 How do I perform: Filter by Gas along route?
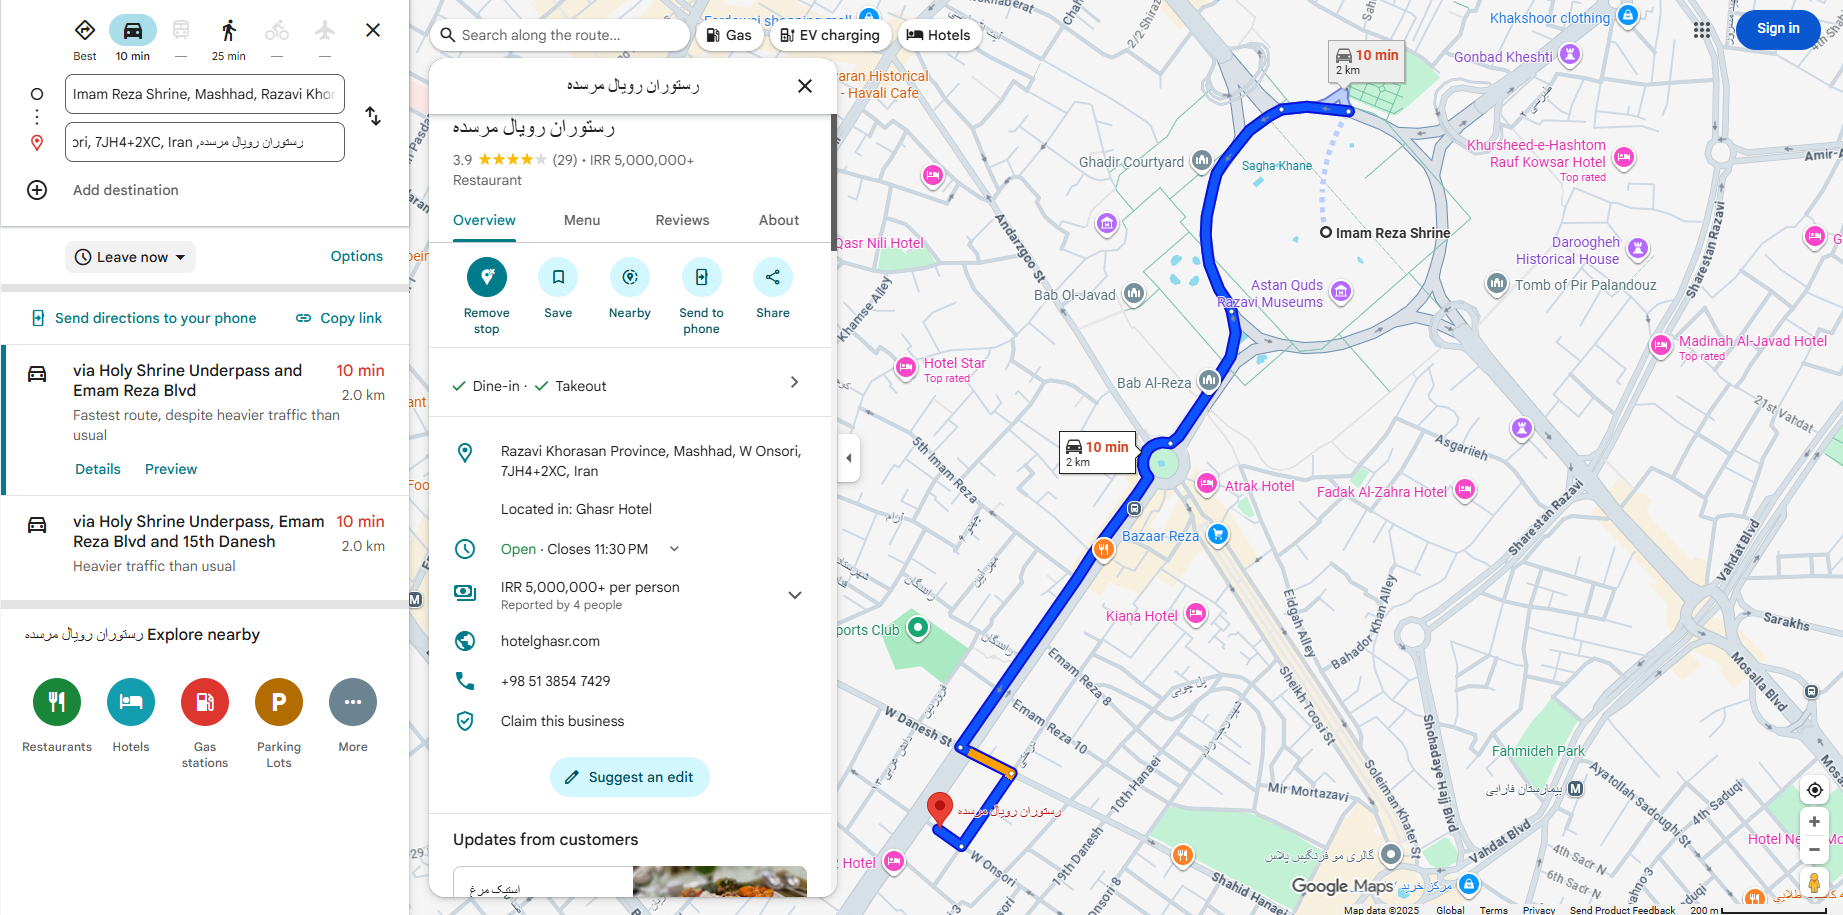point(728,35)
